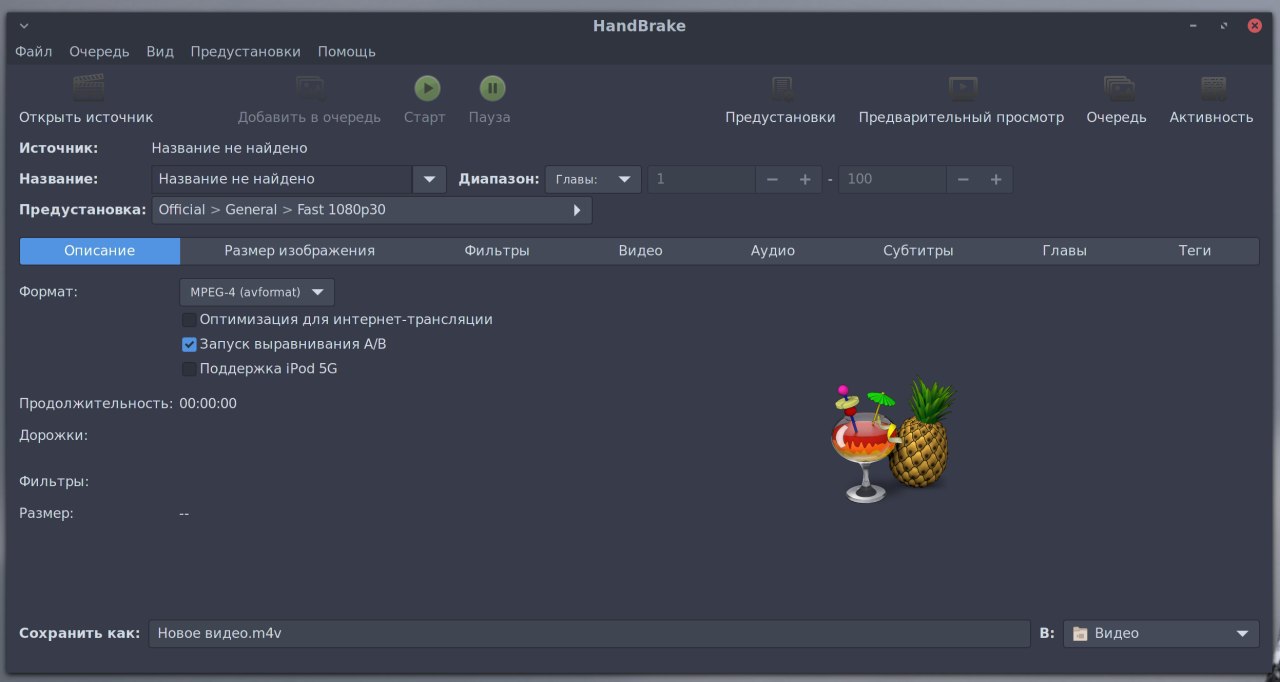Maximize the HandBrake window
The height and width of the screenshot is (682, 1280).
[1224, 26]
